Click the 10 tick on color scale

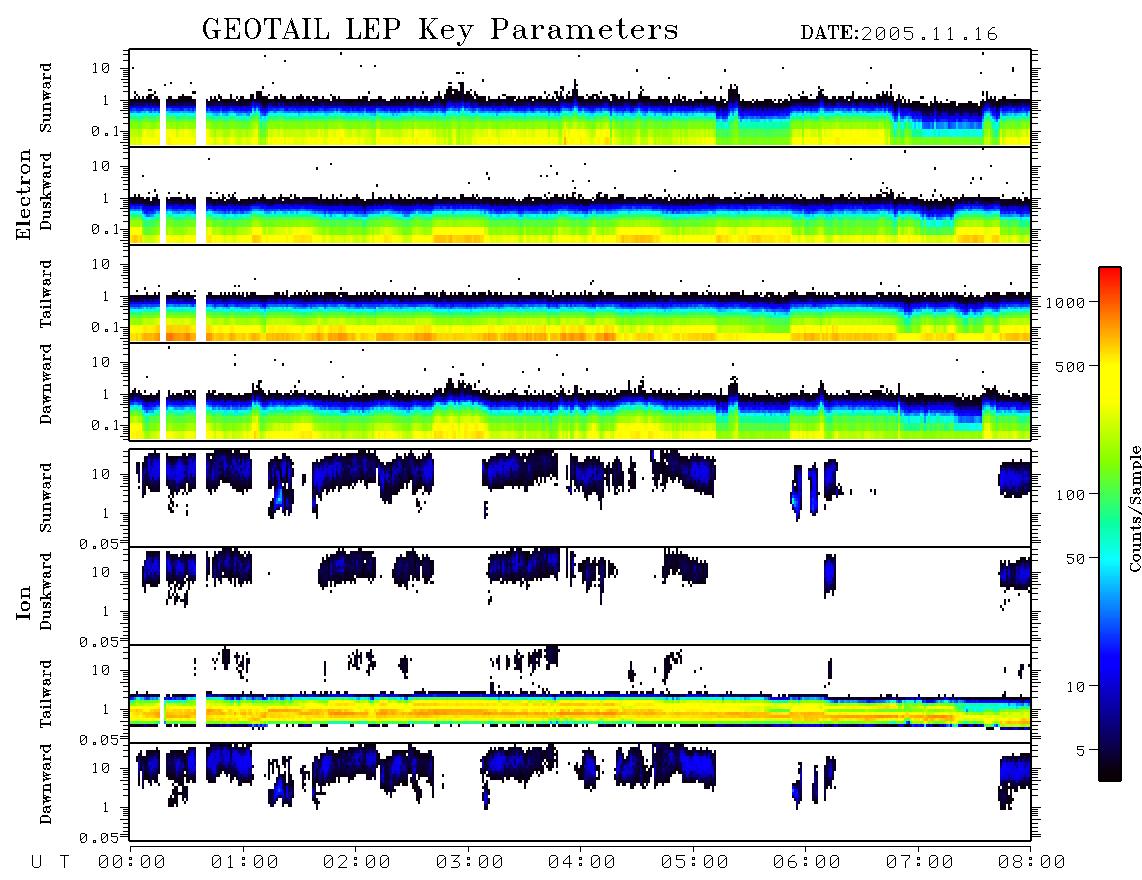(x=1075, y=687)
